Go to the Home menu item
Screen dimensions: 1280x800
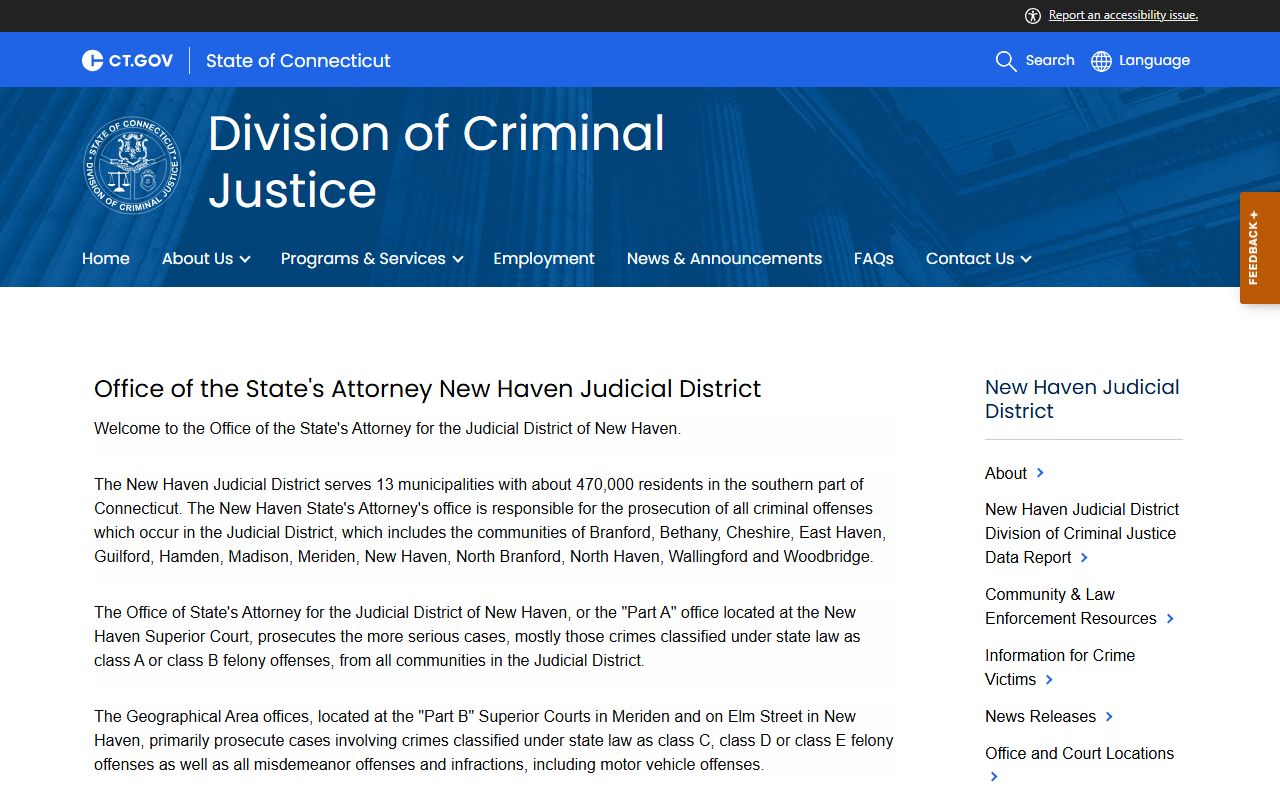tap(106, 258)
